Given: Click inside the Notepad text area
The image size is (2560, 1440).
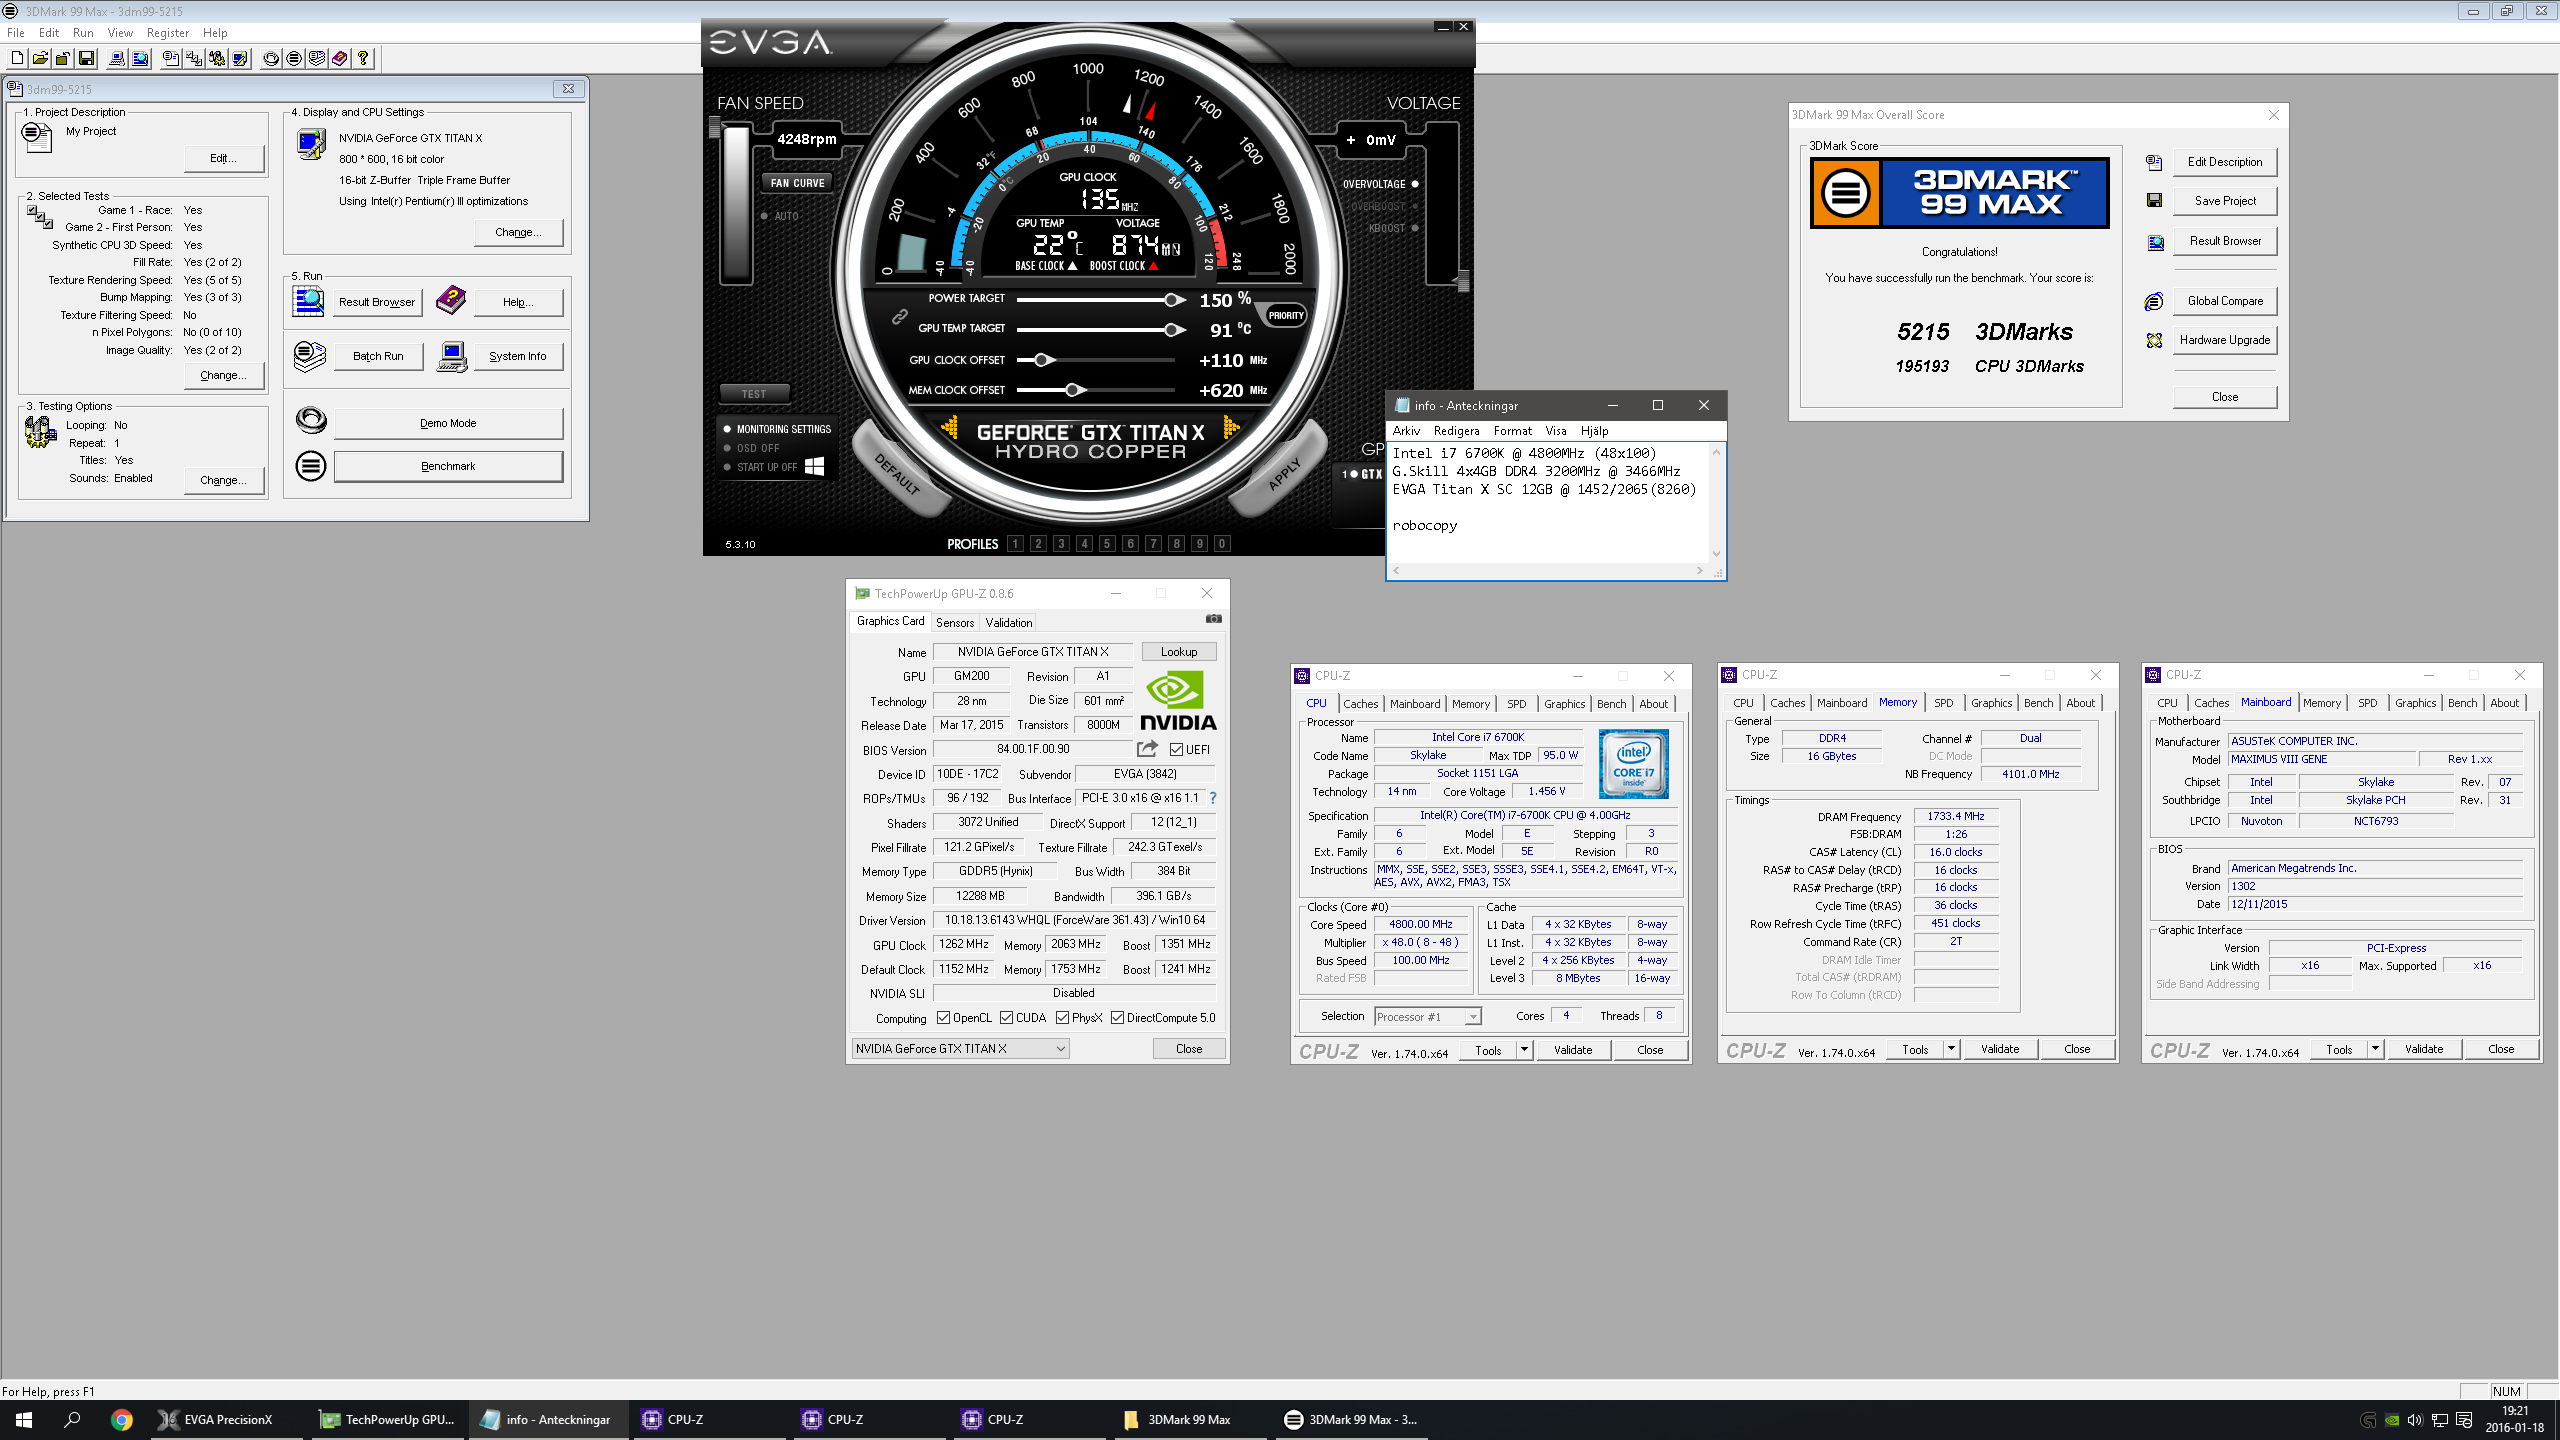Looking at the screenshot, I should coord(1549,503).
